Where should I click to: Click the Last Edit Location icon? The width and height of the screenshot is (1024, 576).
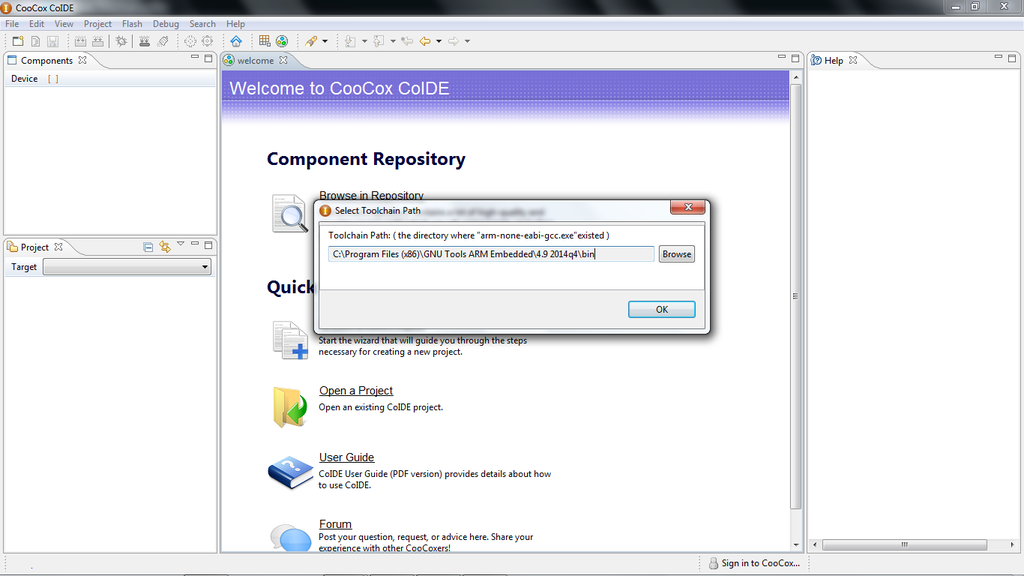click(x=407, y=41)
